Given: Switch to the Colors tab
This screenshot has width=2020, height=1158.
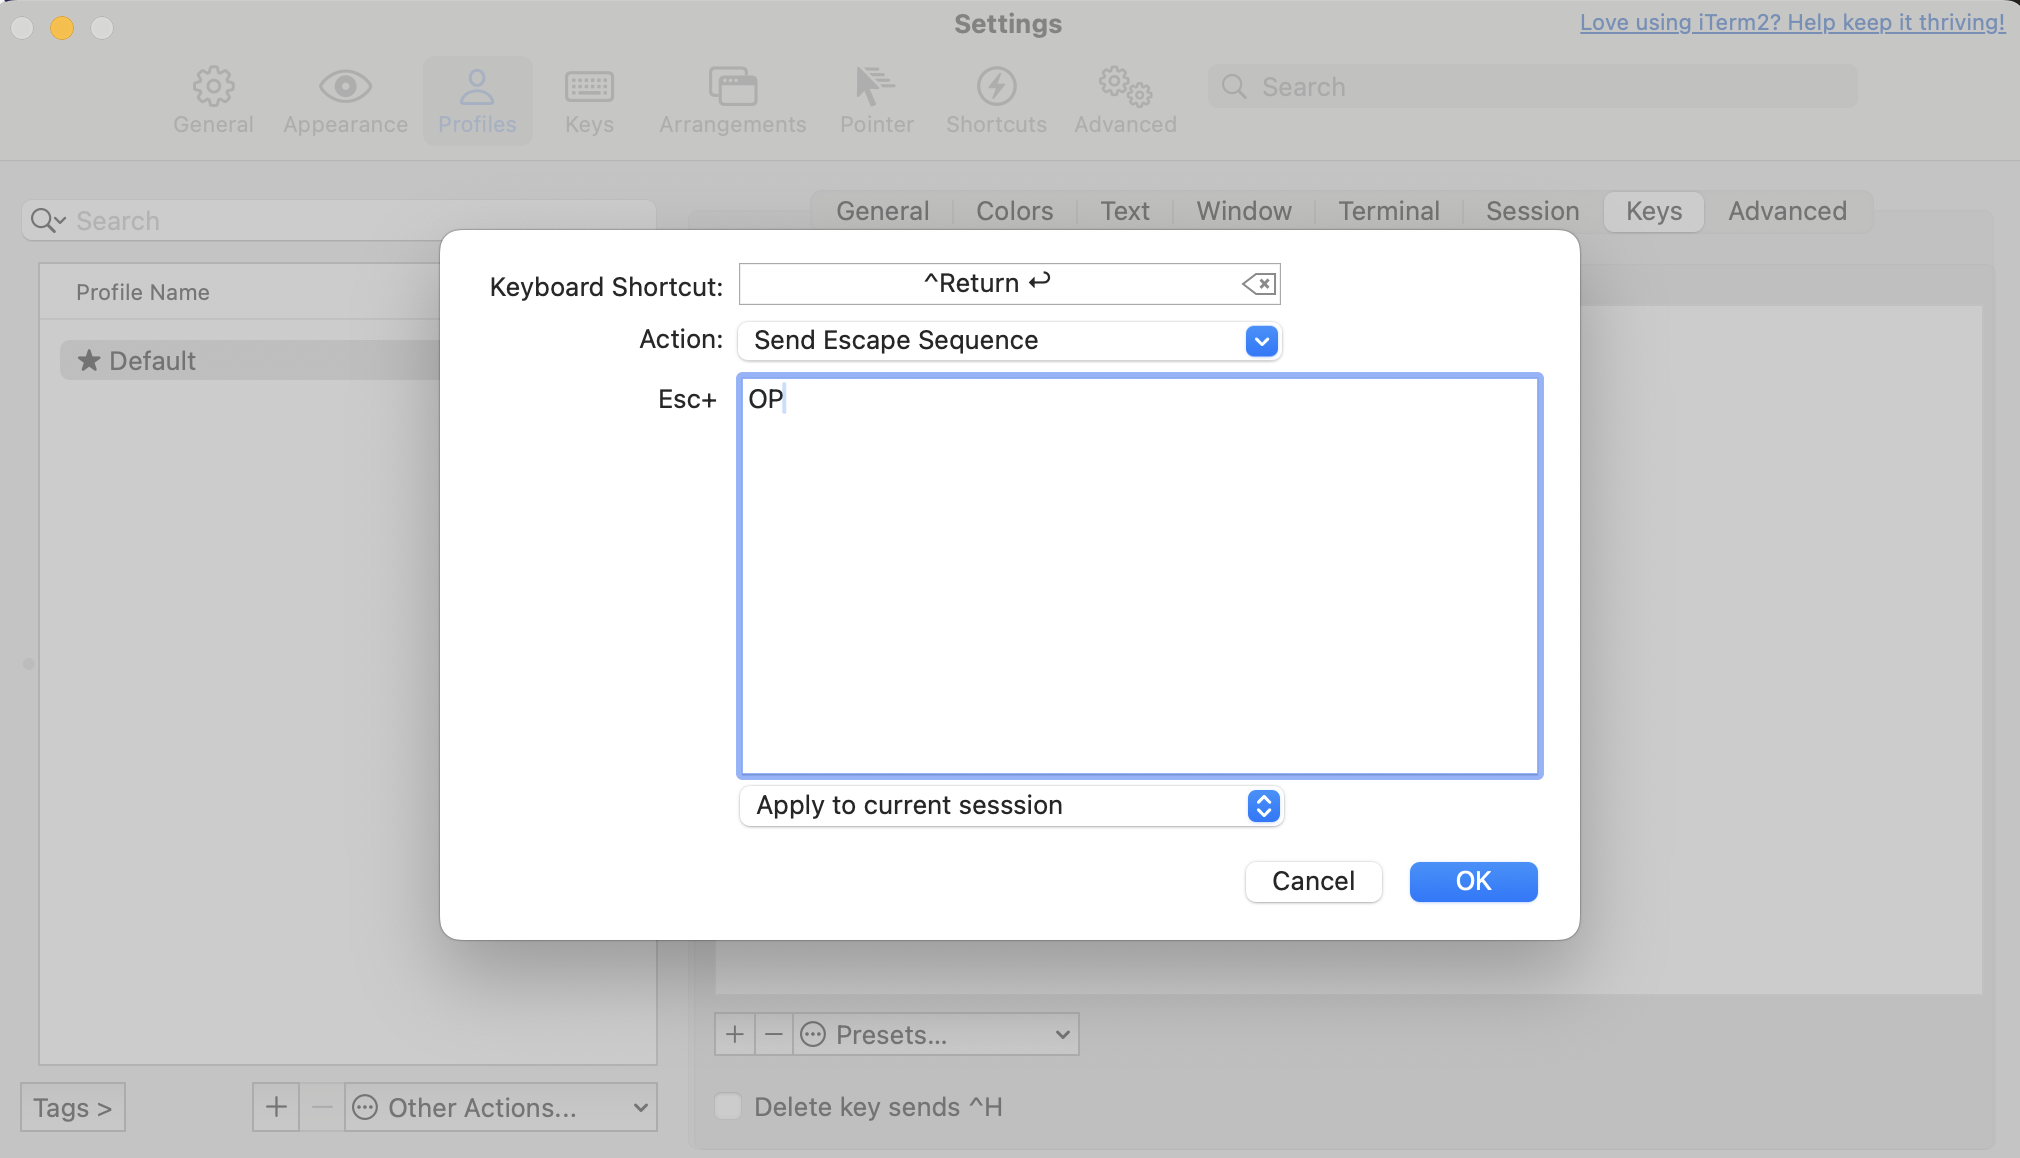Looking at the screenshot, I should pyautogui.click(x=1014, y=211).
